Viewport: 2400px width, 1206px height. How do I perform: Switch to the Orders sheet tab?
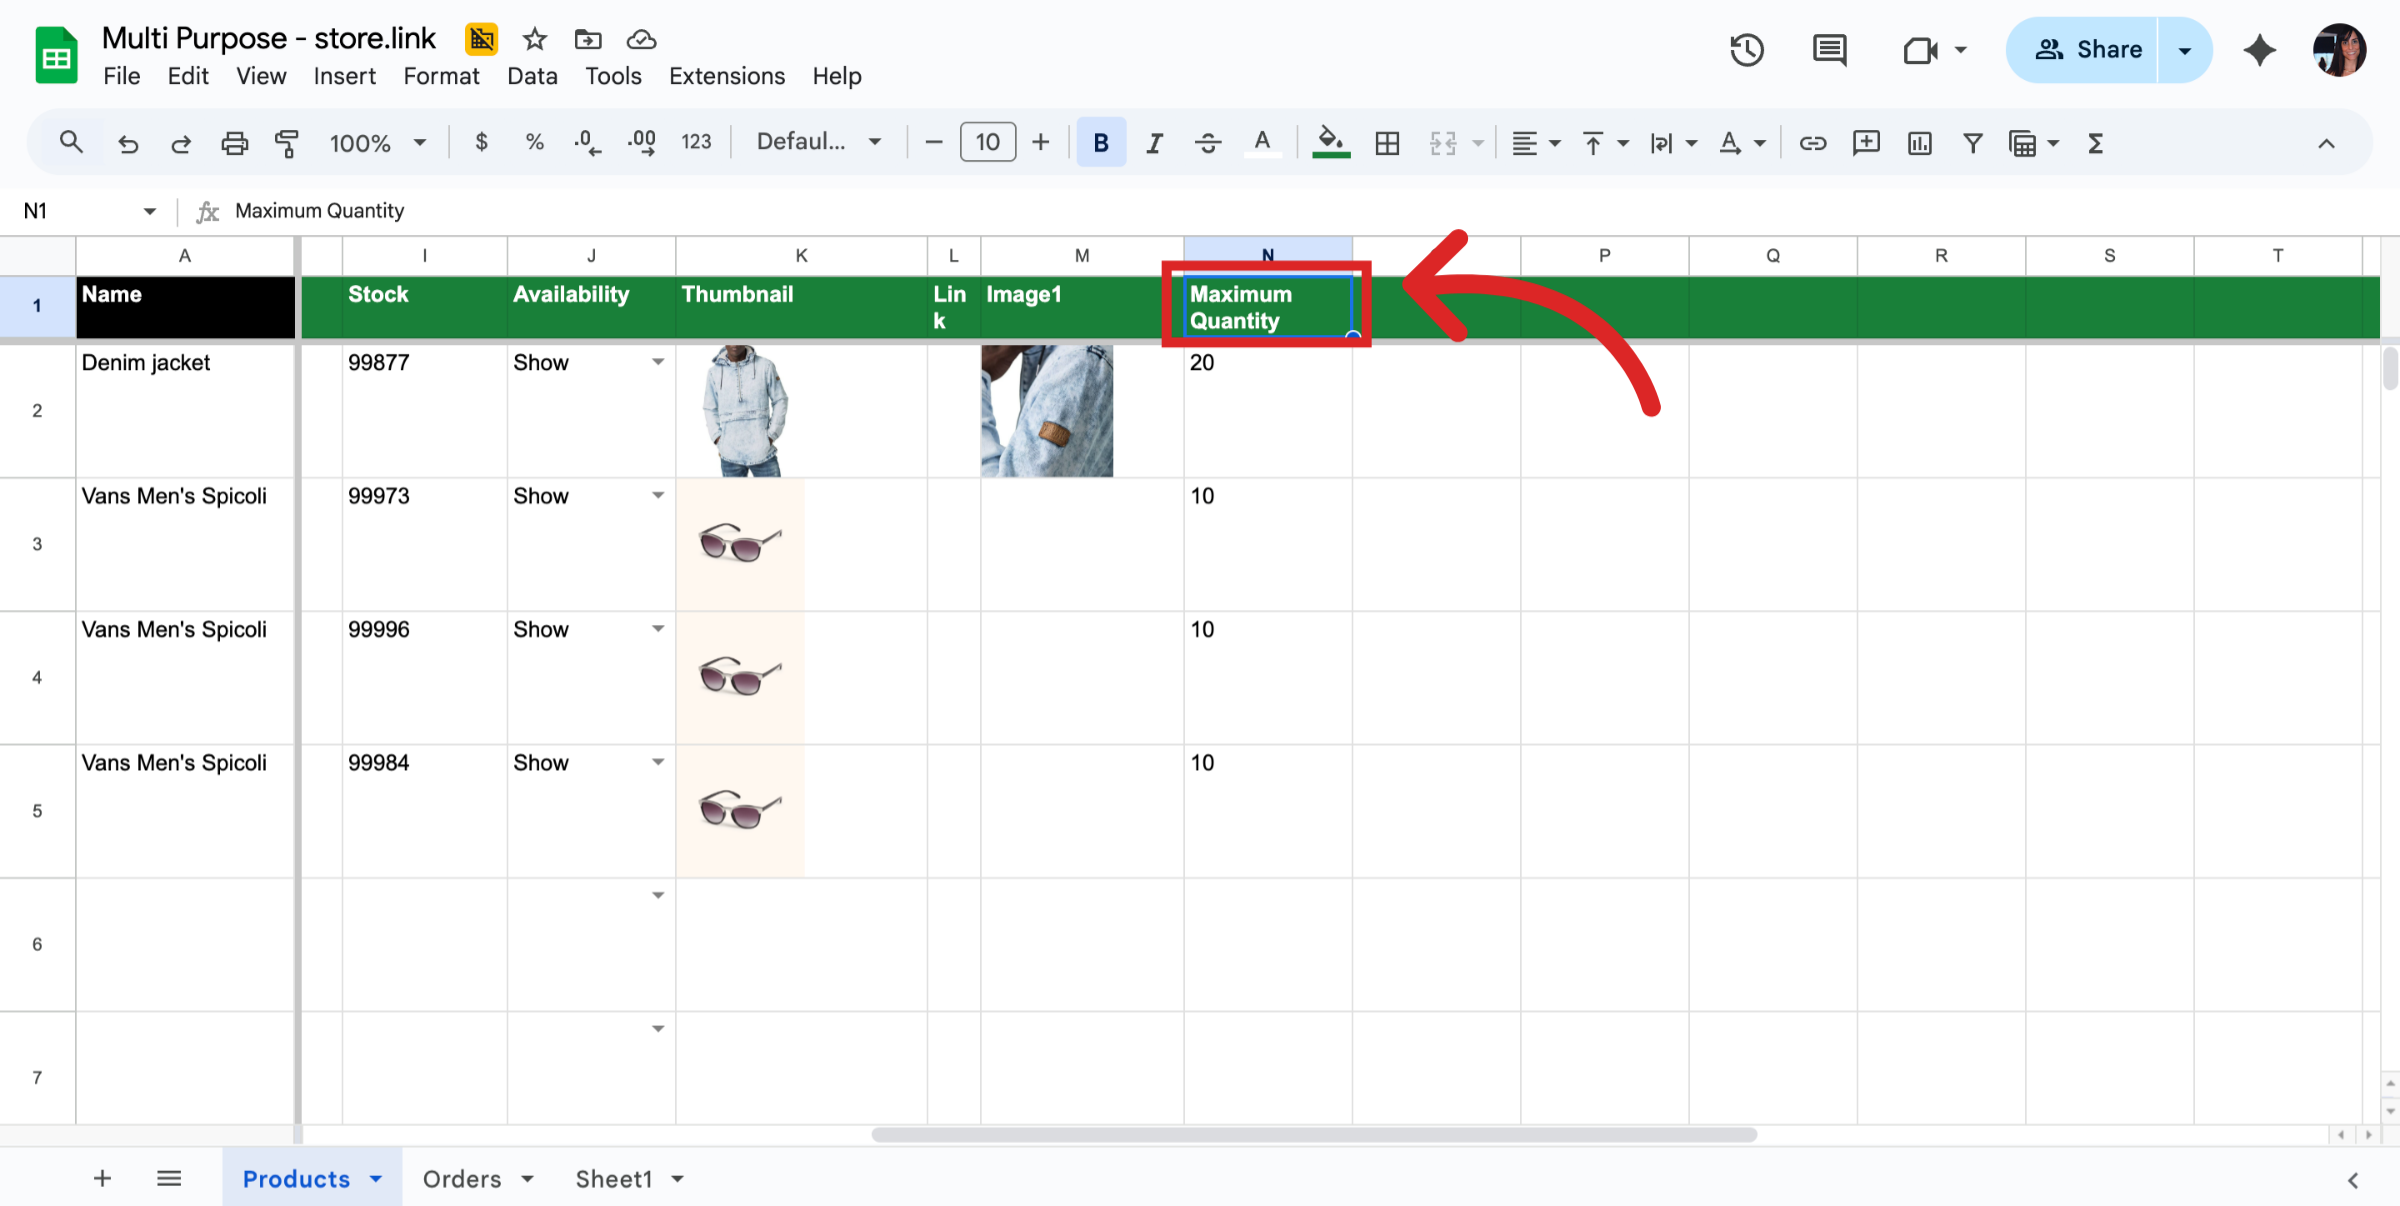click(x=462, y=1179)
